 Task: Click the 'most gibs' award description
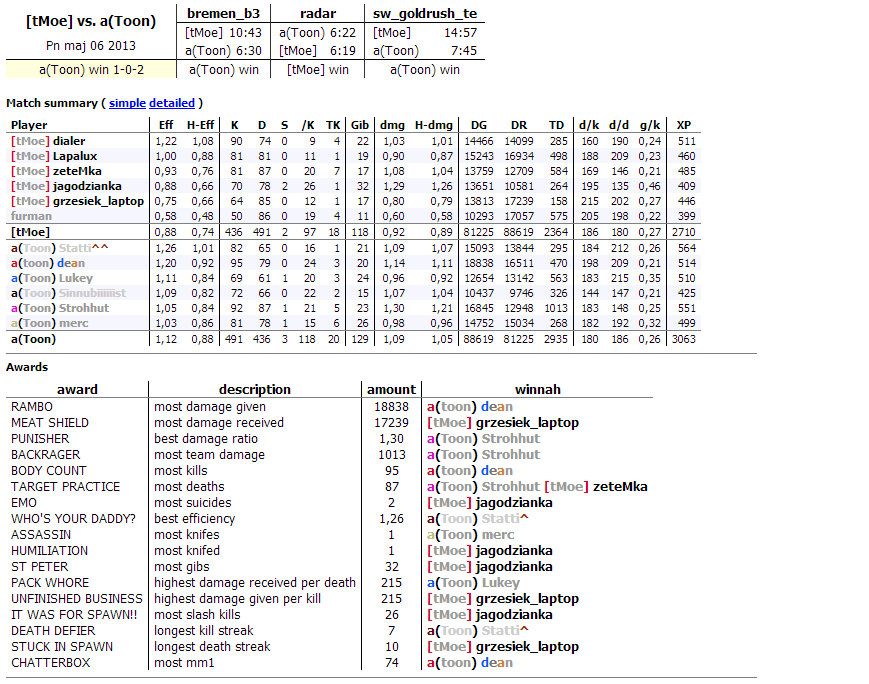point(184,567)
